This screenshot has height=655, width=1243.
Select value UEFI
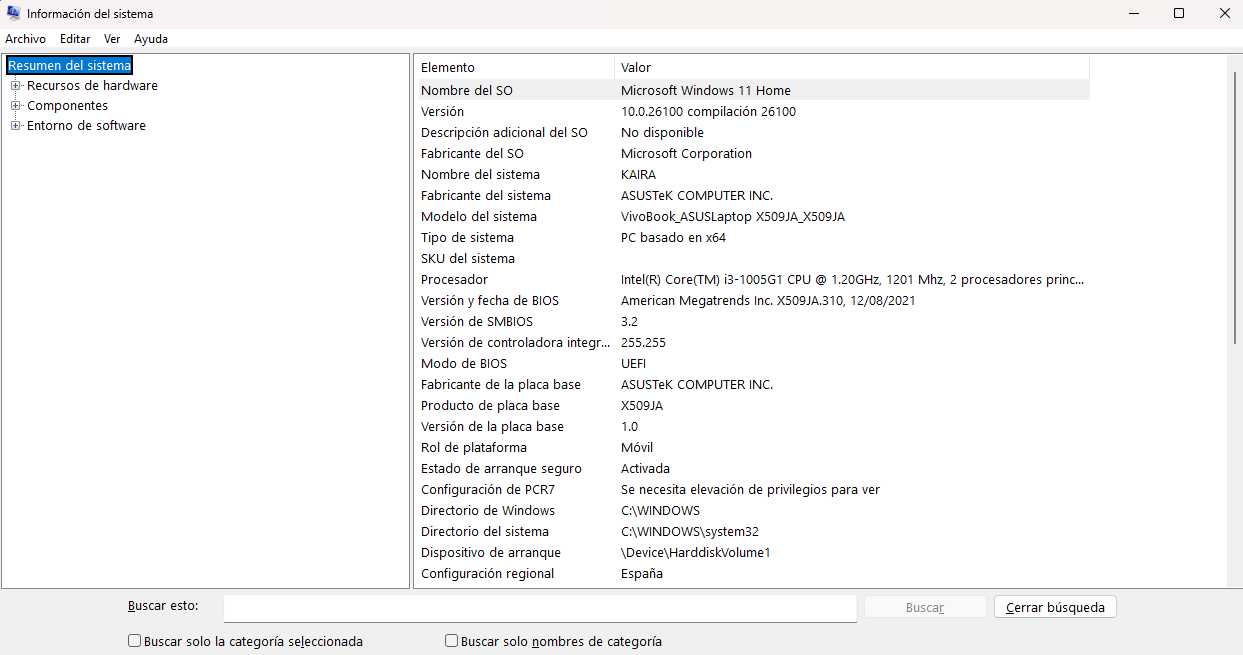(x=633, y=363)
